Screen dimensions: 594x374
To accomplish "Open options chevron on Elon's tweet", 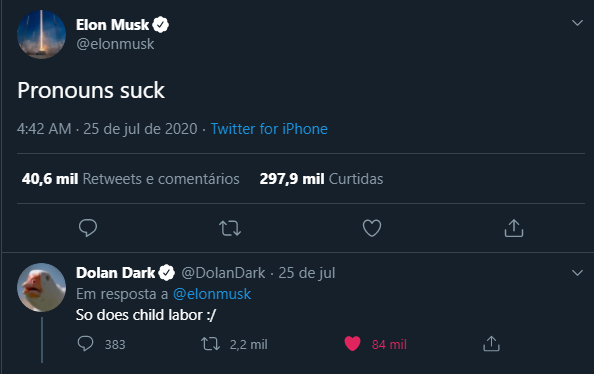I will pos(577,23).
